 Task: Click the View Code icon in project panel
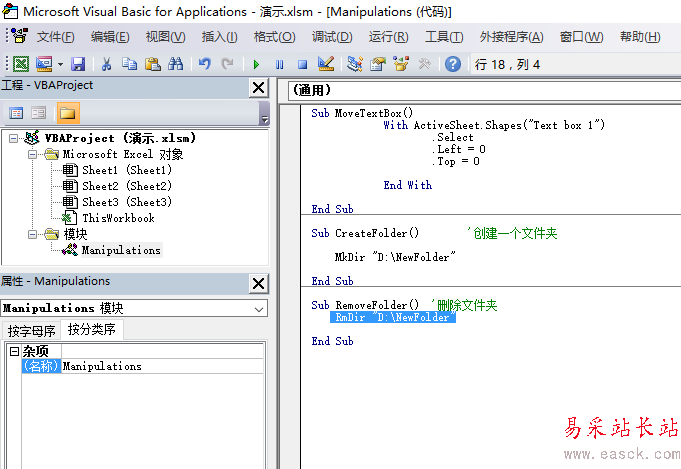click(x=16, y=113)
